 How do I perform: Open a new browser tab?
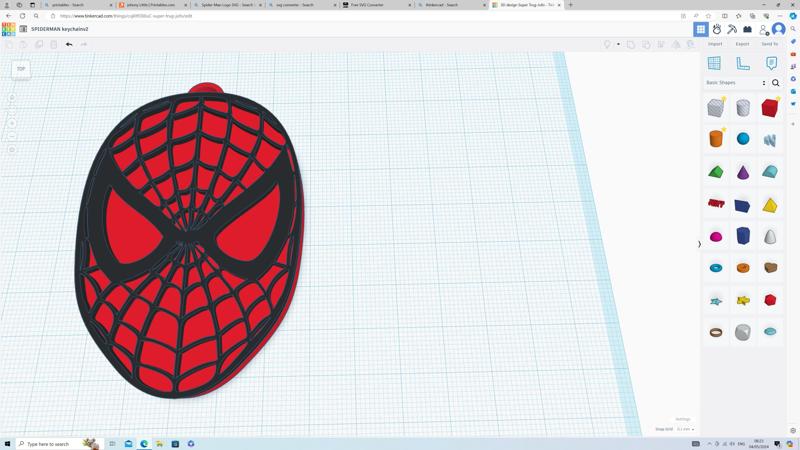pos(570,5)
